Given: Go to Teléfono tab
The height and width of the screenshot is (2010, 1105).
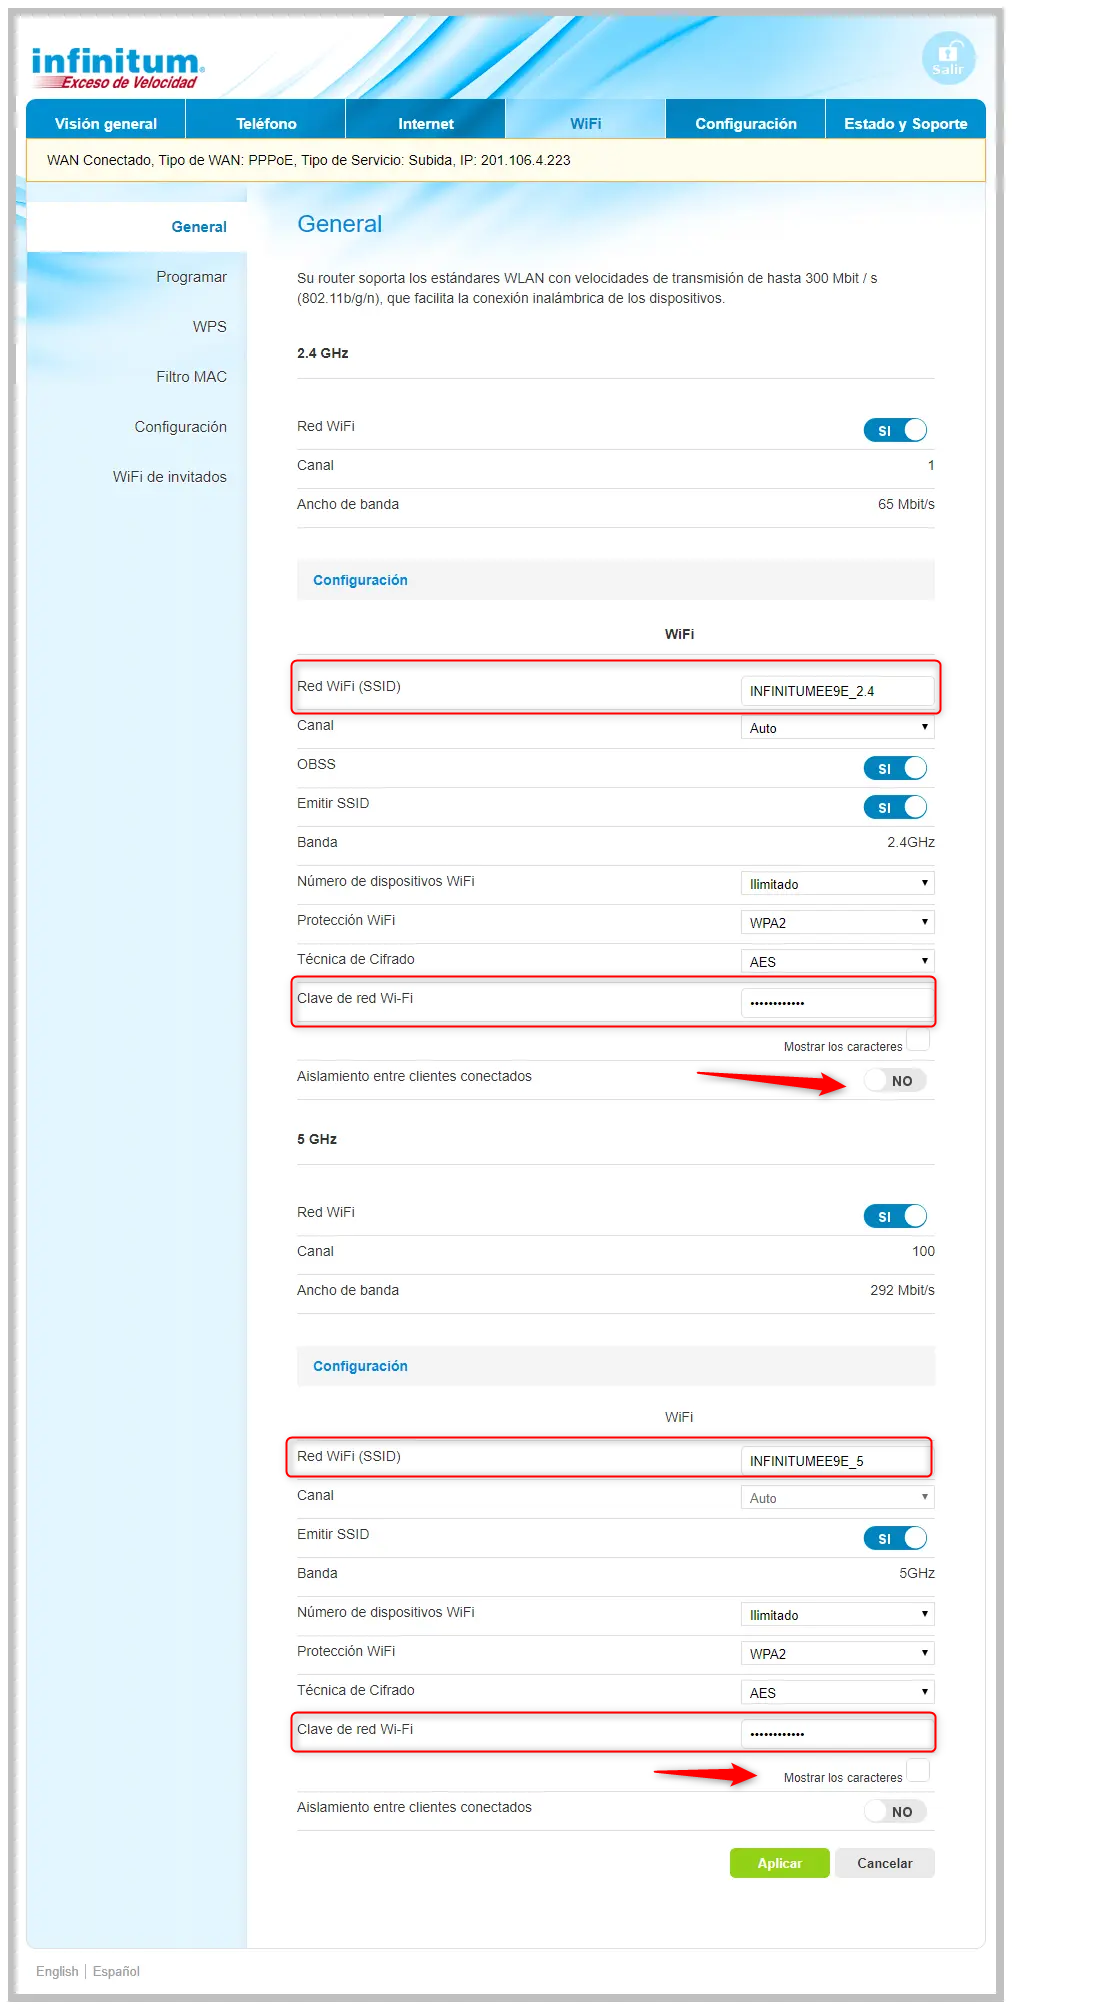Looking at the screenshot, I should pos(266,123).
